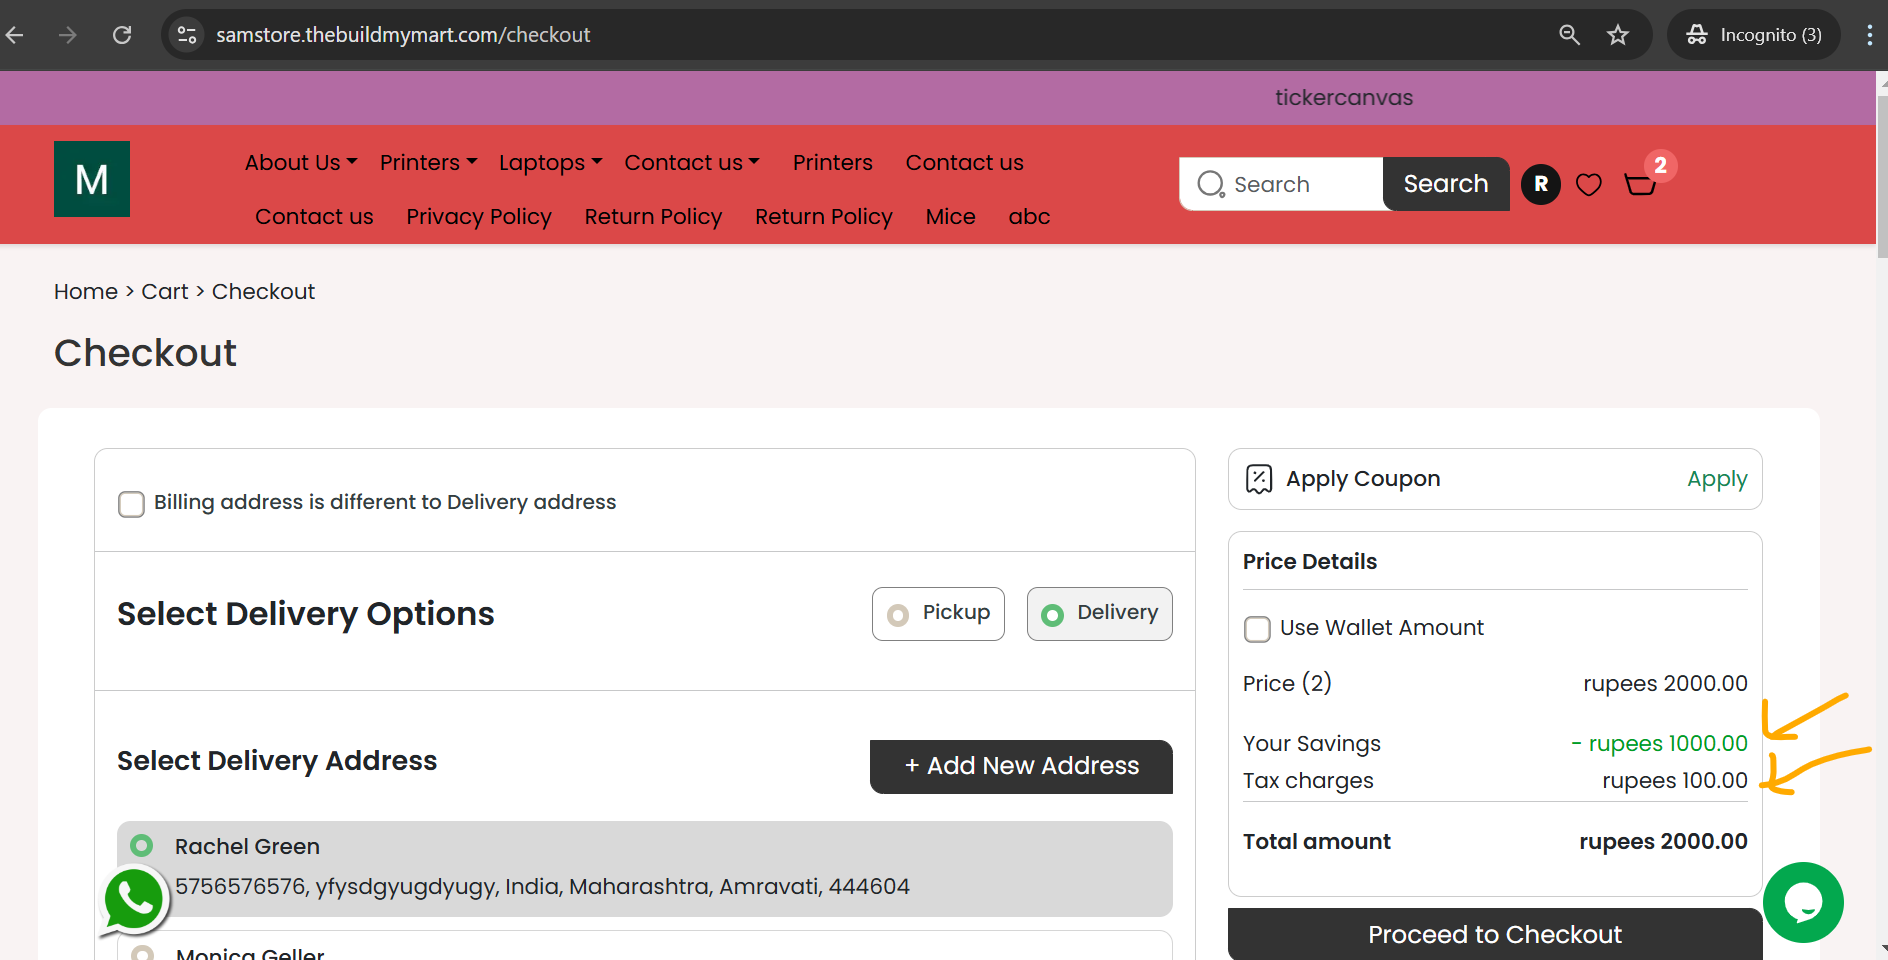Open the live chat bubble widget
The width and height of the screenshot is (1888, 960).
click(x=1803, y=902)
